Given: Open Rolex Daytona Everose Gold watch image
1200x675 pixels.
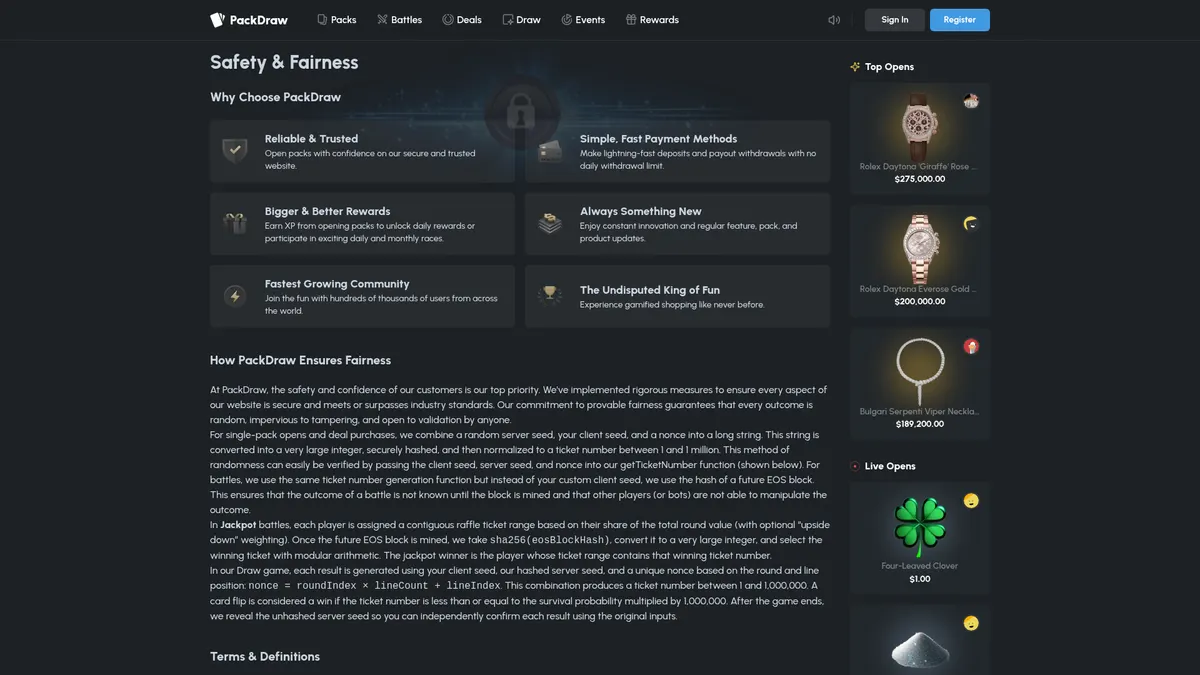Looking at the screenshot, I should click(920, 248).
